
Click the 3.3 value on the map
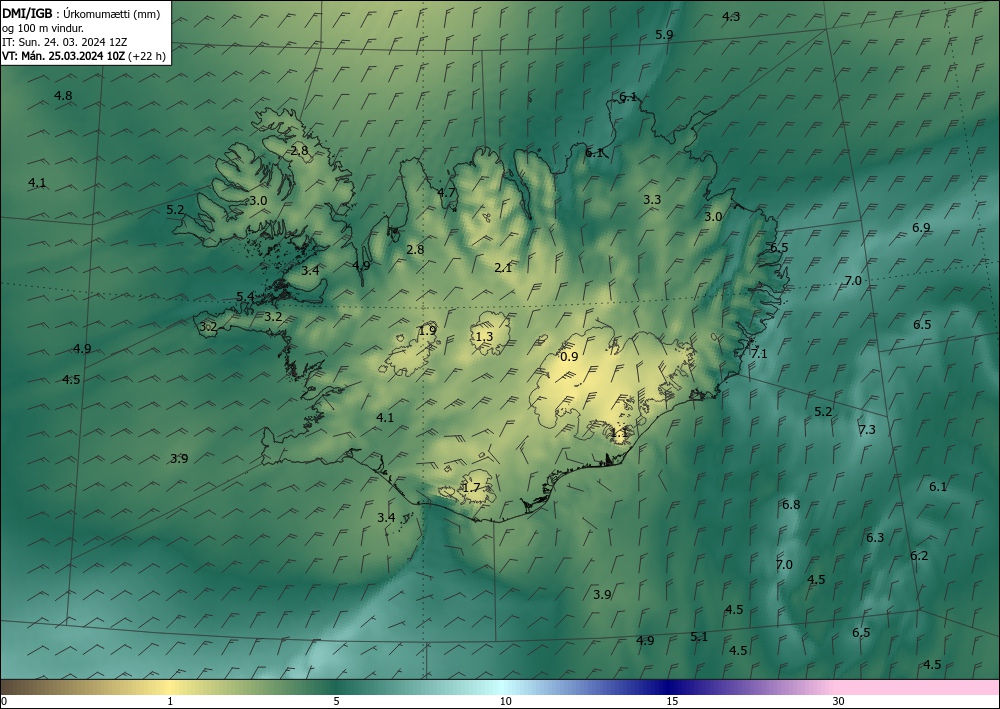click(652, 200)
